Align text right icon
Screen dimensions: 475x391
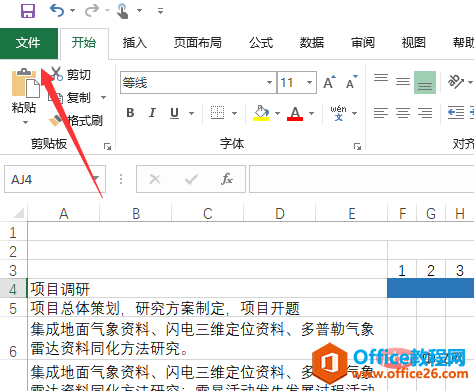coord(425,113)
